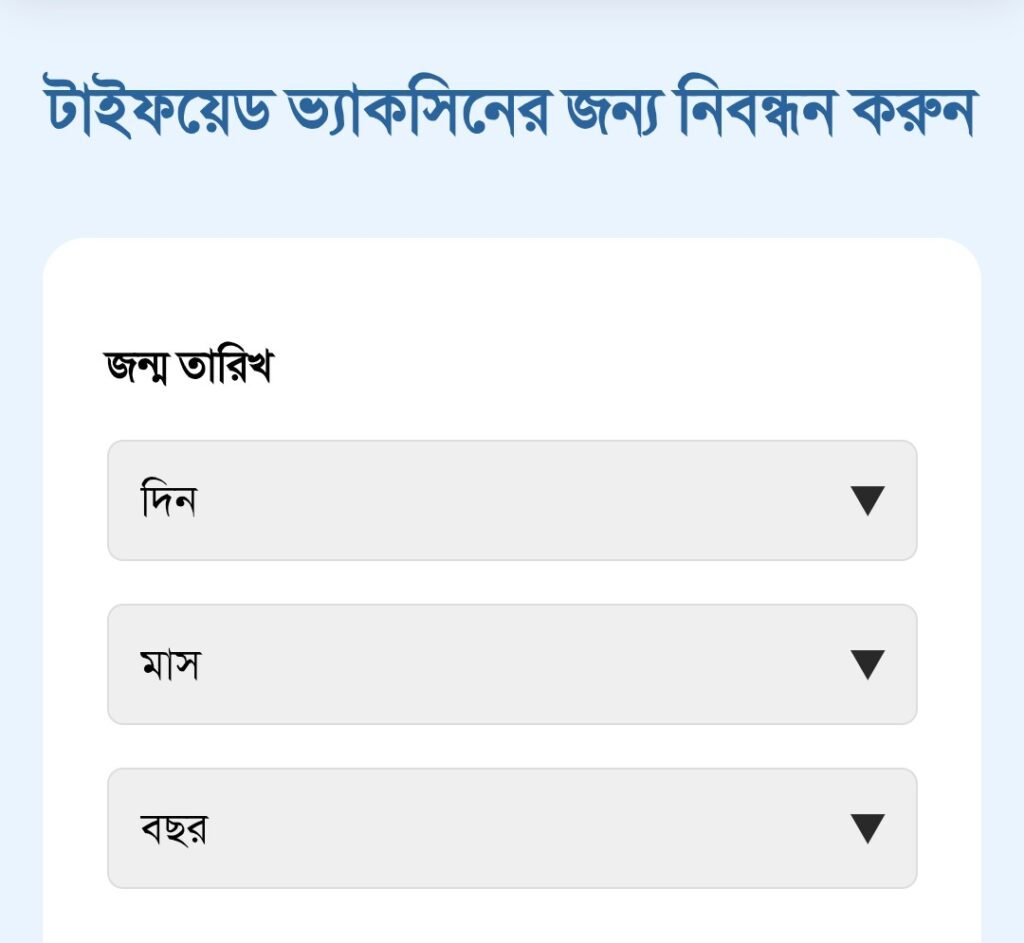Click the arrow icon in দিন field
This screenshot has width=1024, height=943.
click(x=867, y=500)
